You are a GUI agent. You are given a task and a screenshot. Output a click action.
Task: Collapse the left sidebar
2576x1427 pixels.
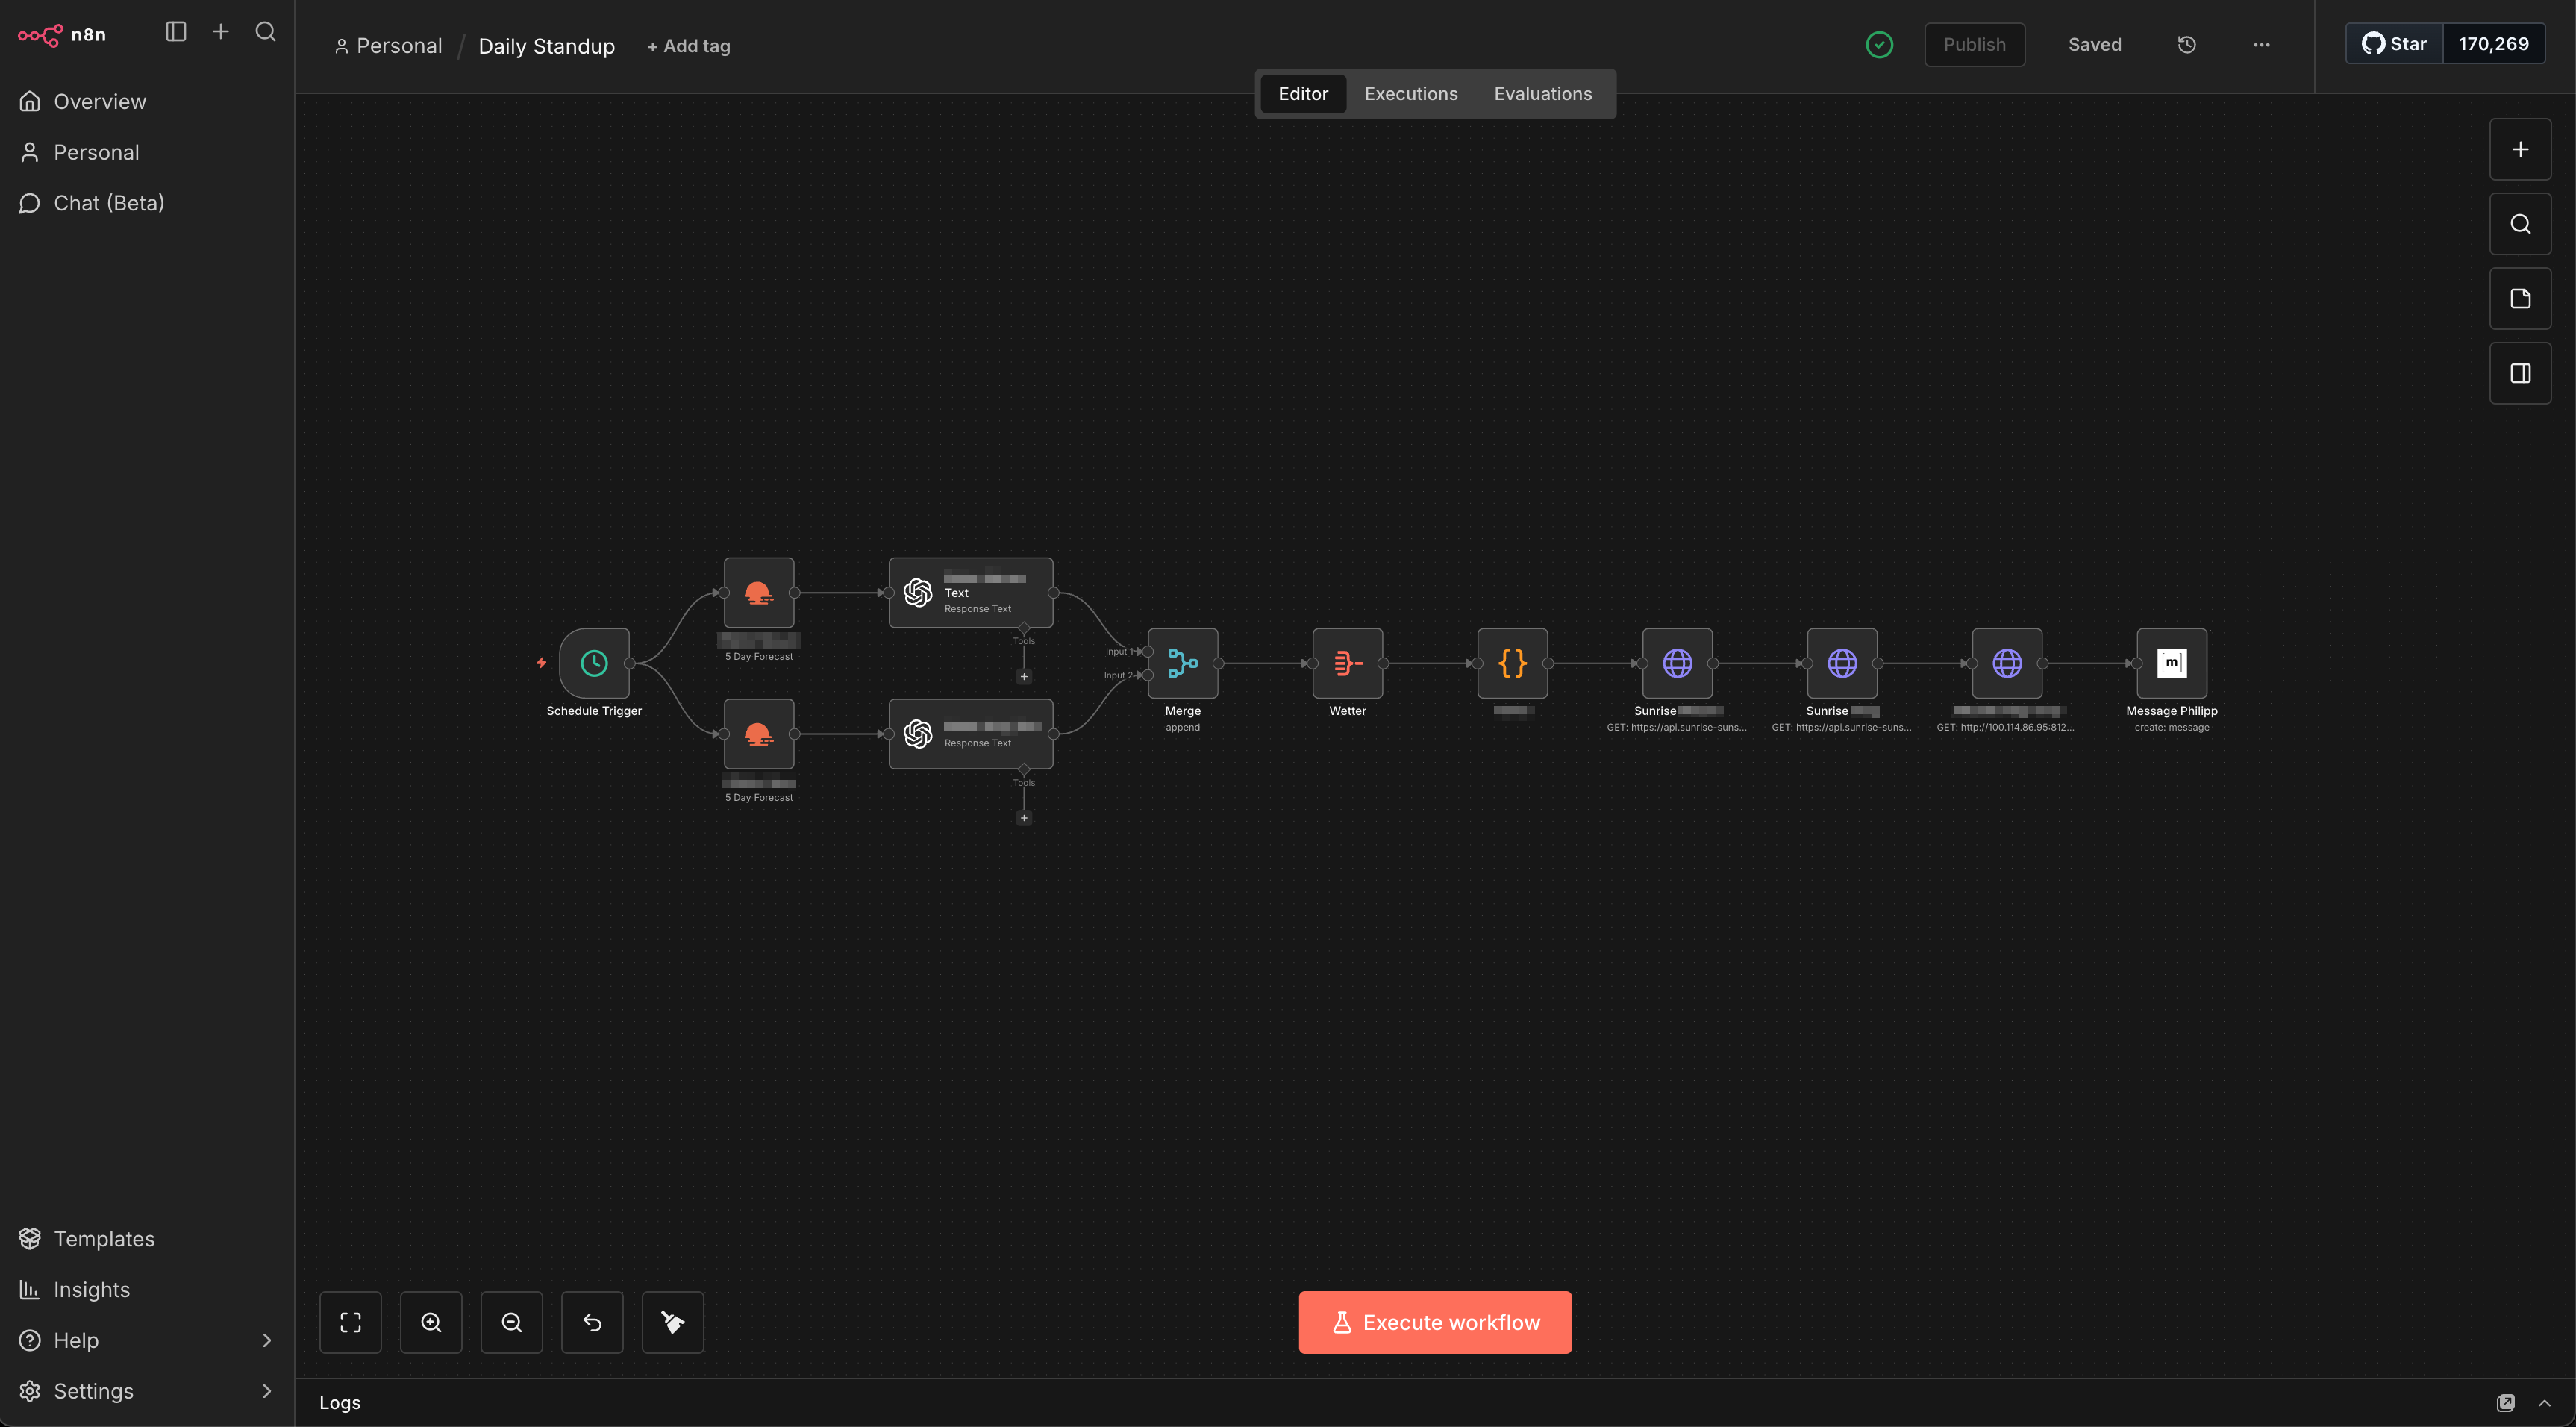176,32
